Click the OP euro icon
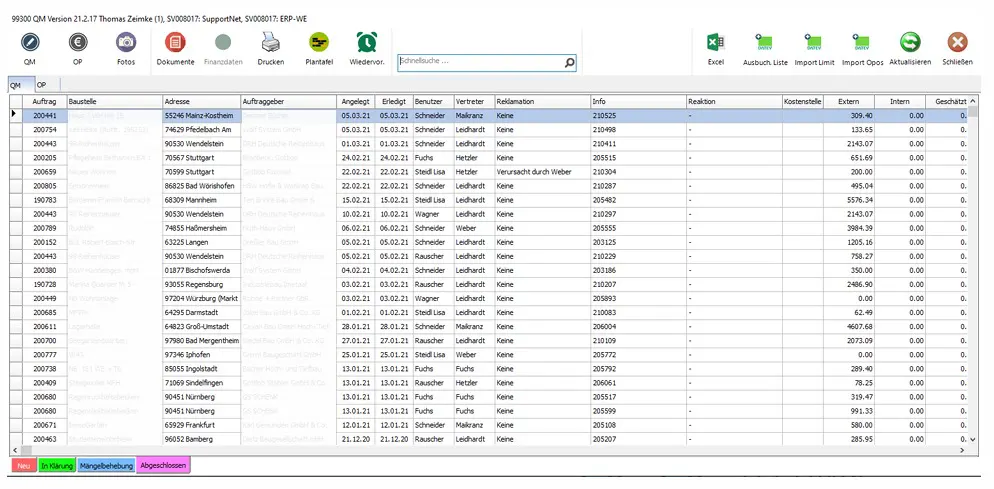The width and height of the screenshot is (994, 489). [78, 43]
